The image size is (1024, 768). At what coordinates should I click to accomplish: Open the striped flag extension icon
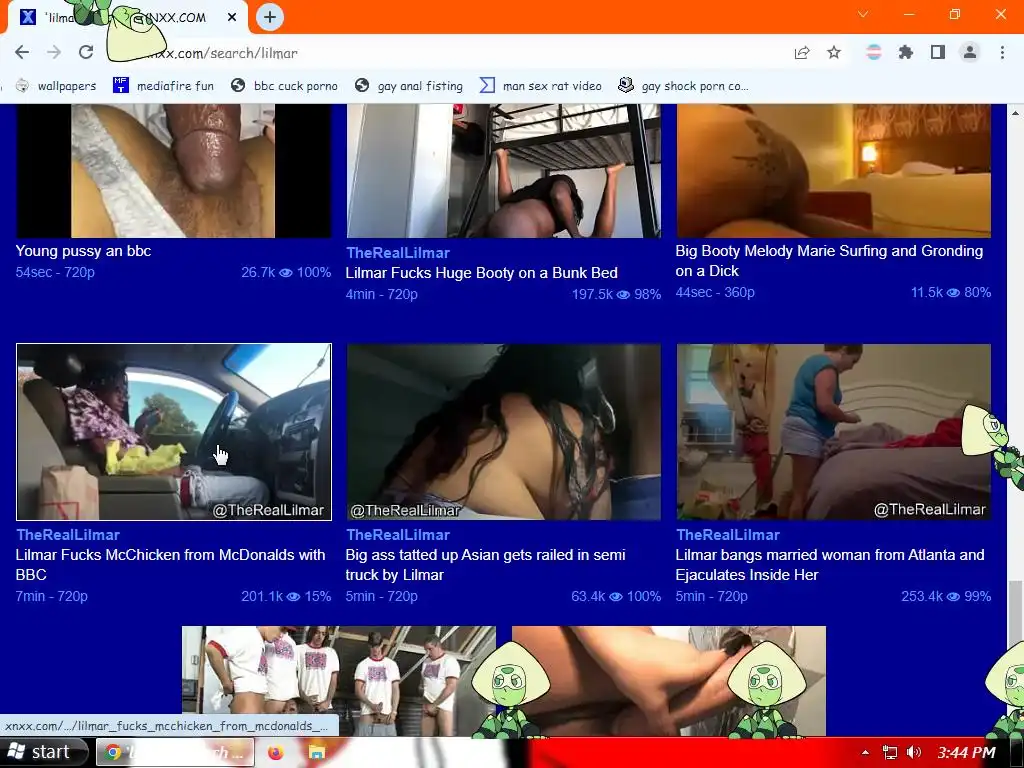[874, 53]
